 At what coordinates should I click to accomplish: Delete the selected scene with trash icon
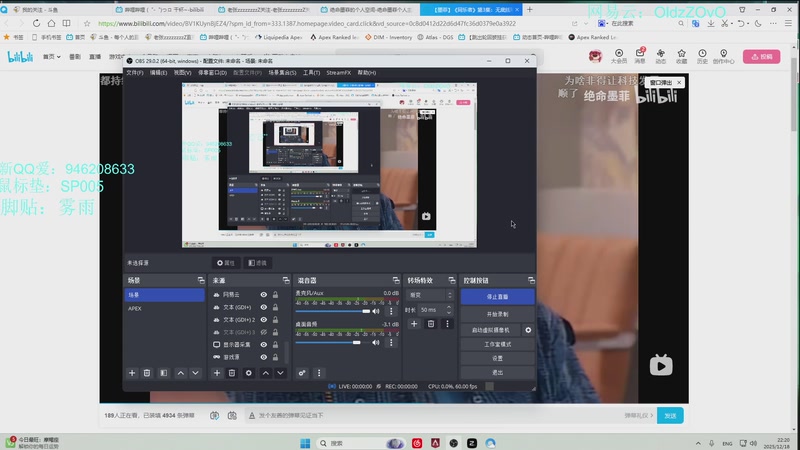tap(147, 373)
